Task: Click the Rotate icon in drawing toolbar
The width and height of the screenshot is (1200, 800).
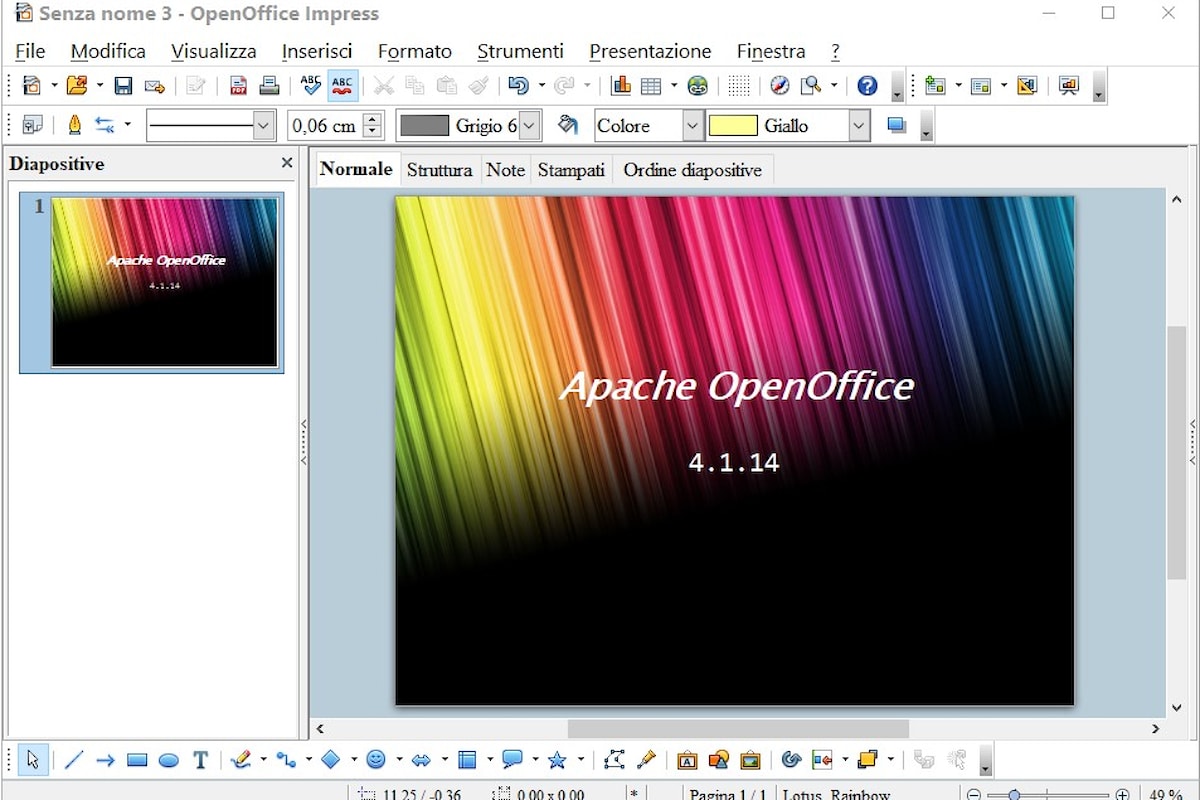Action: [x=791, y=760]
